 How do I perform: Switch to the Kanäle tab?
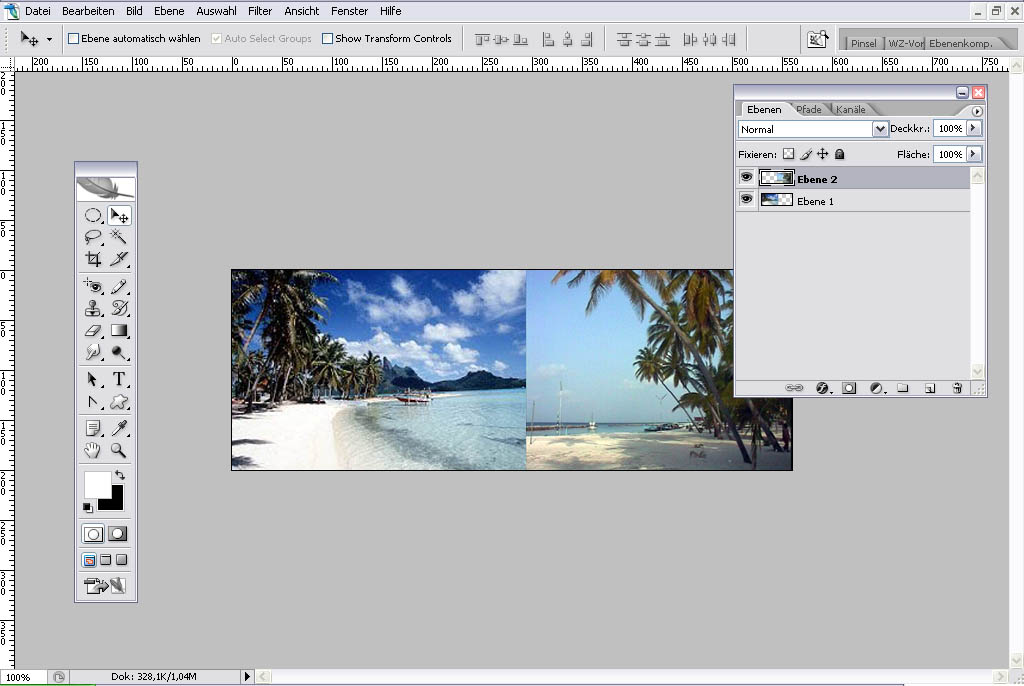coord(850,109)
